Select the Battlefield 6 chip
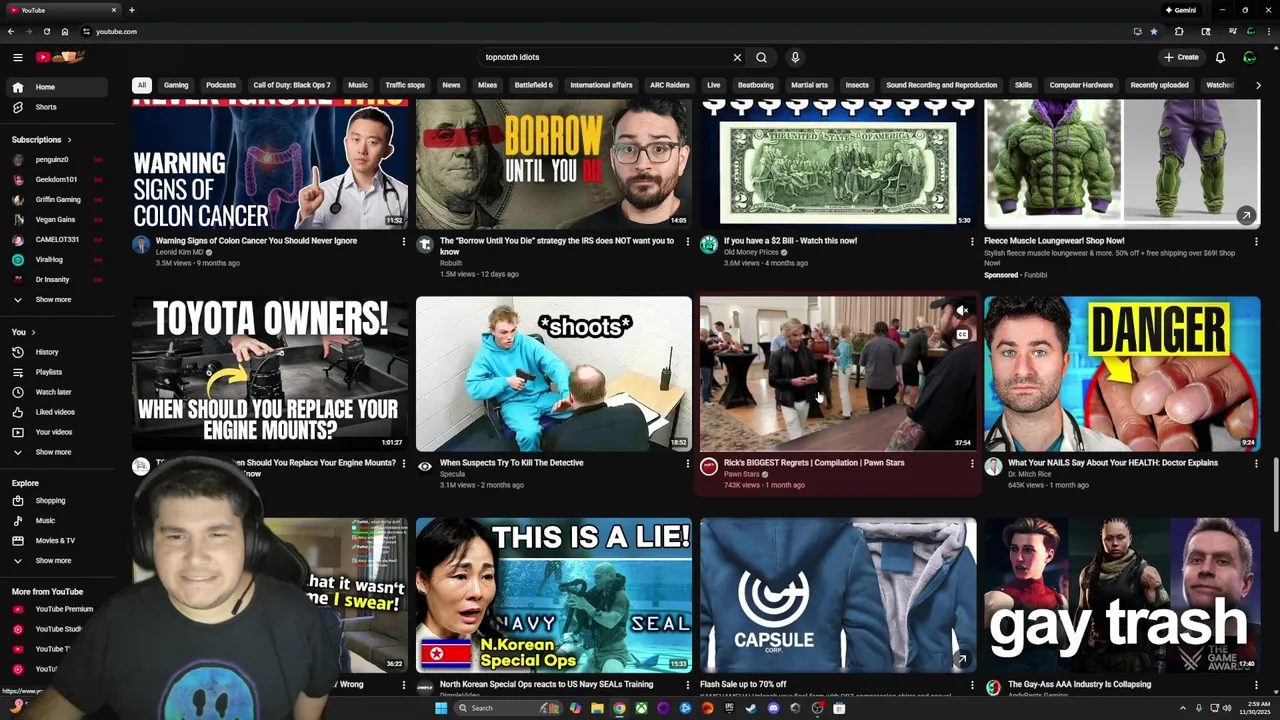 coord(533,85)
